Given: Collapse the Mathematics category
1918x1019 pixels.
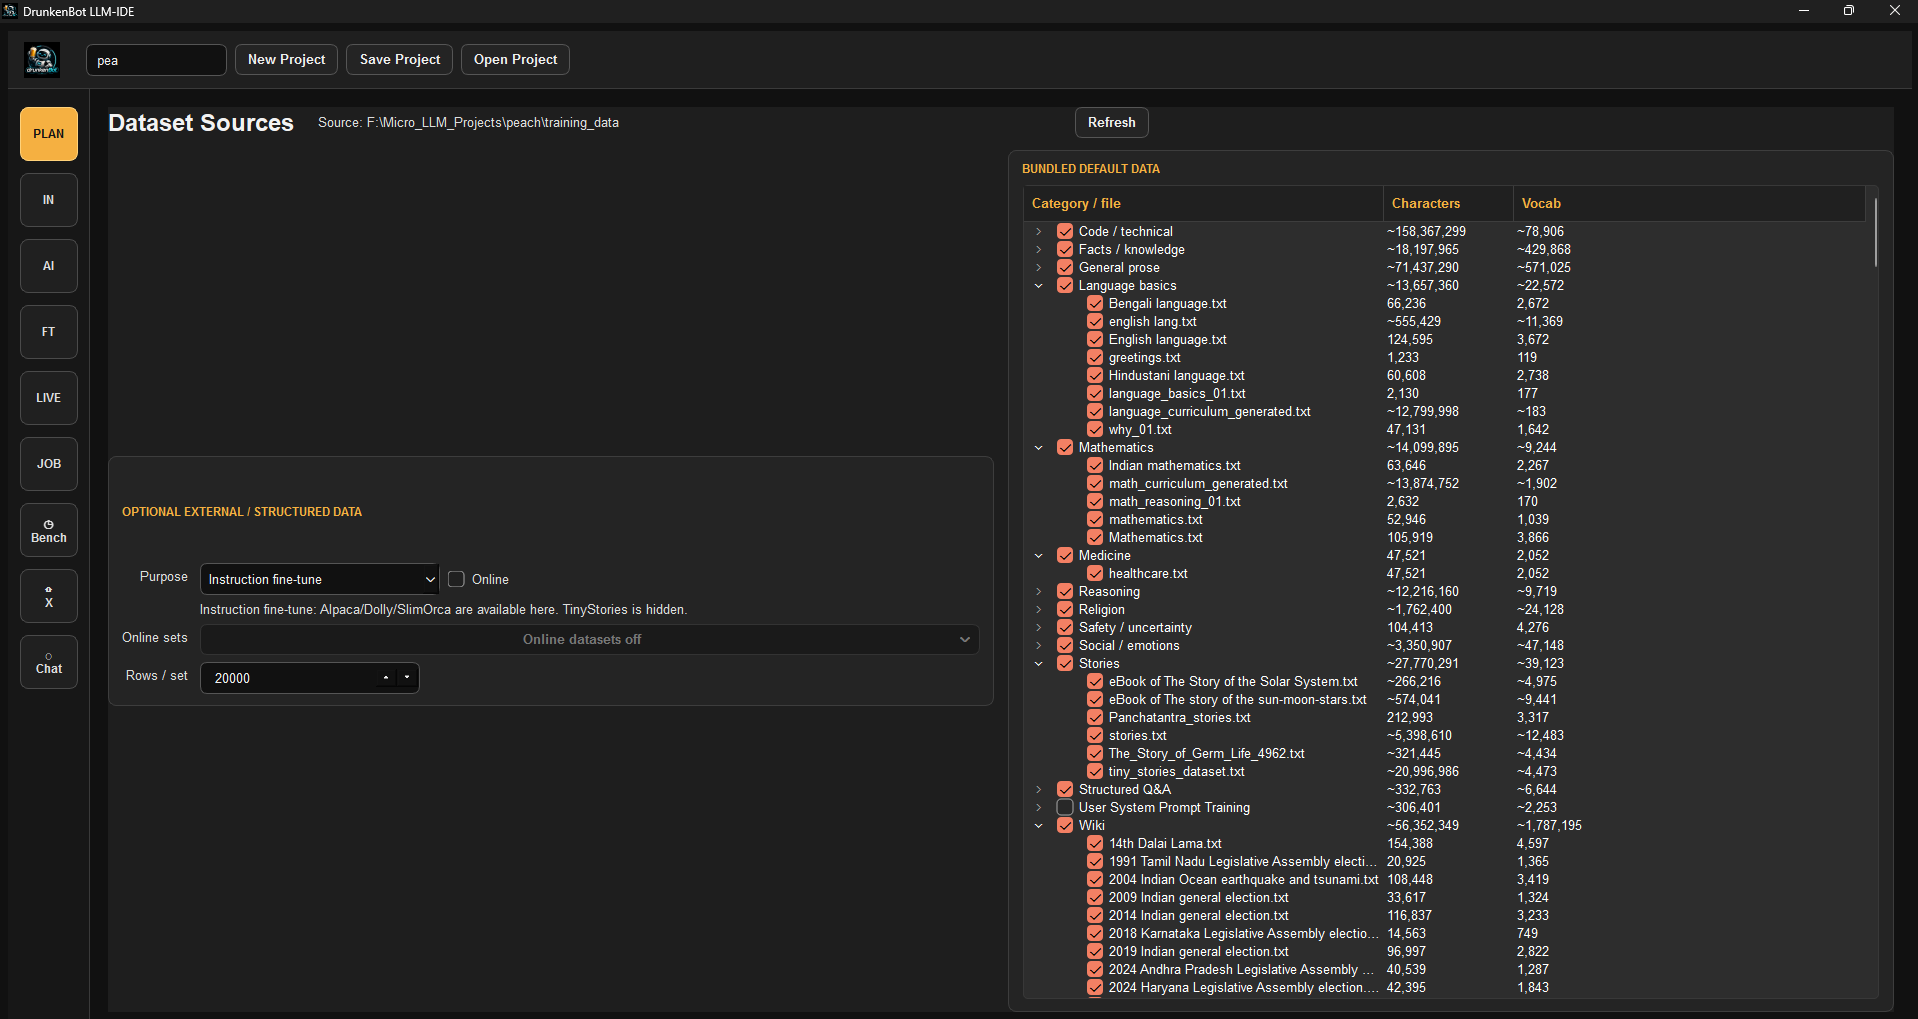Looking at the screenshot, I should tap(1039, 447).
